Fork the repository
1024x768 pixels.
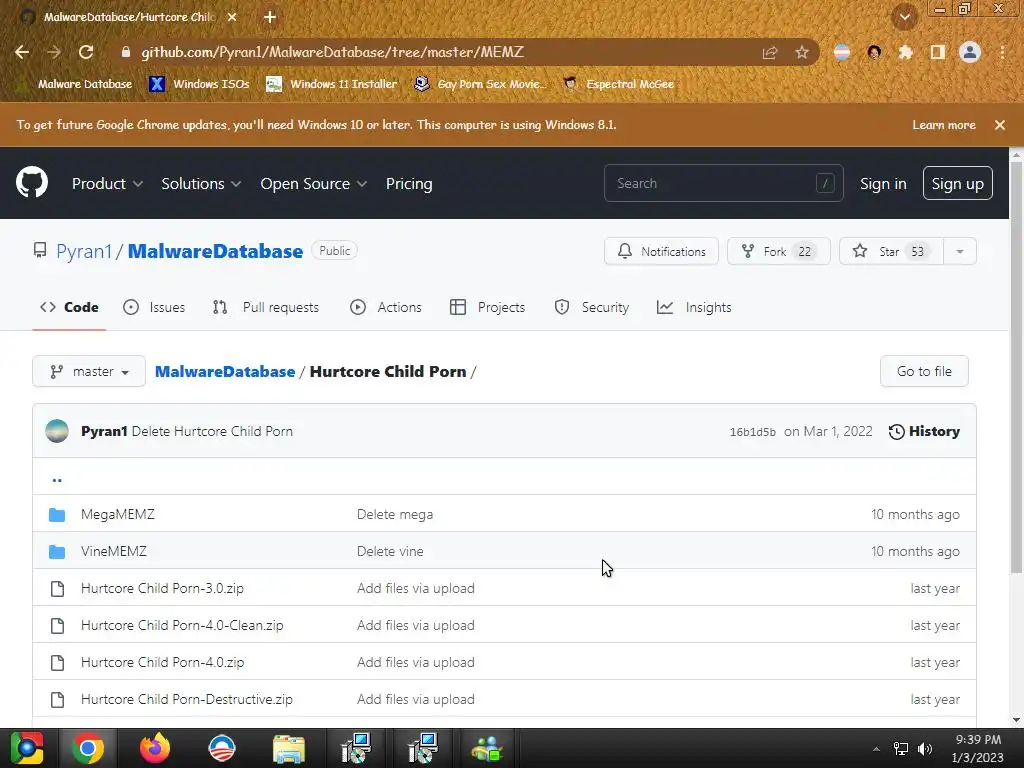pyautogui.click(x=778, y=251)
